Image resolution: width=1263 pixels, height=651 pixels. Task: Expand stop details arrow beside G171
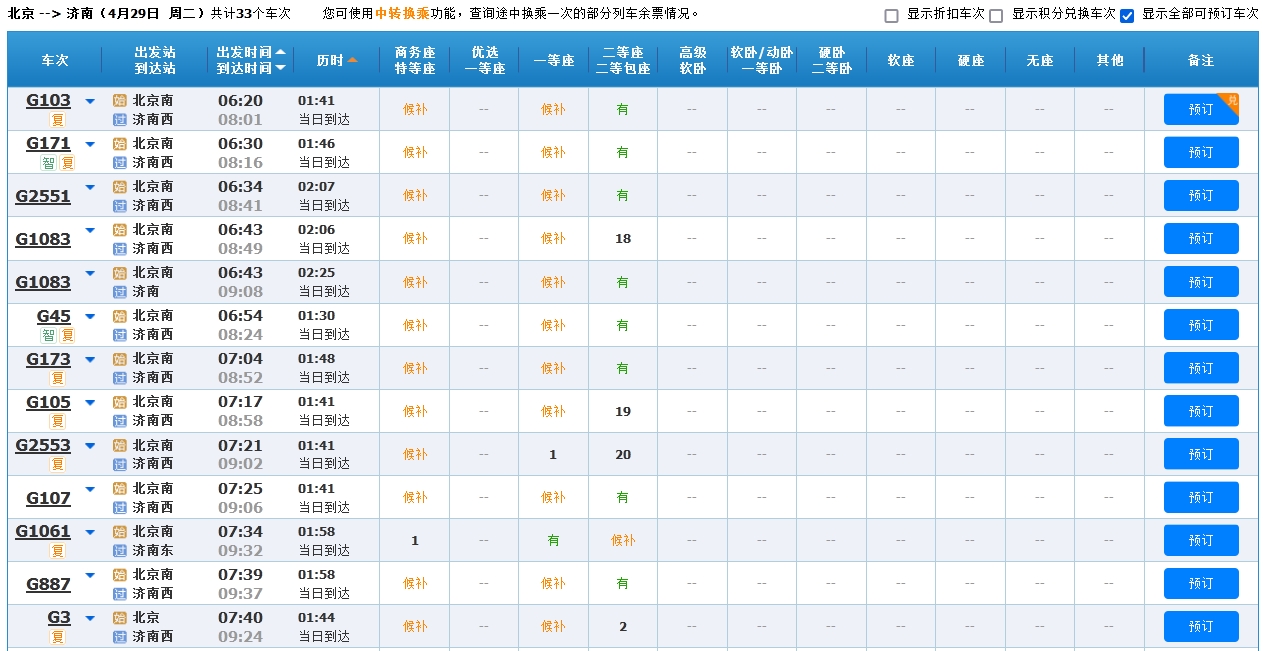click(x=90, y=144)
